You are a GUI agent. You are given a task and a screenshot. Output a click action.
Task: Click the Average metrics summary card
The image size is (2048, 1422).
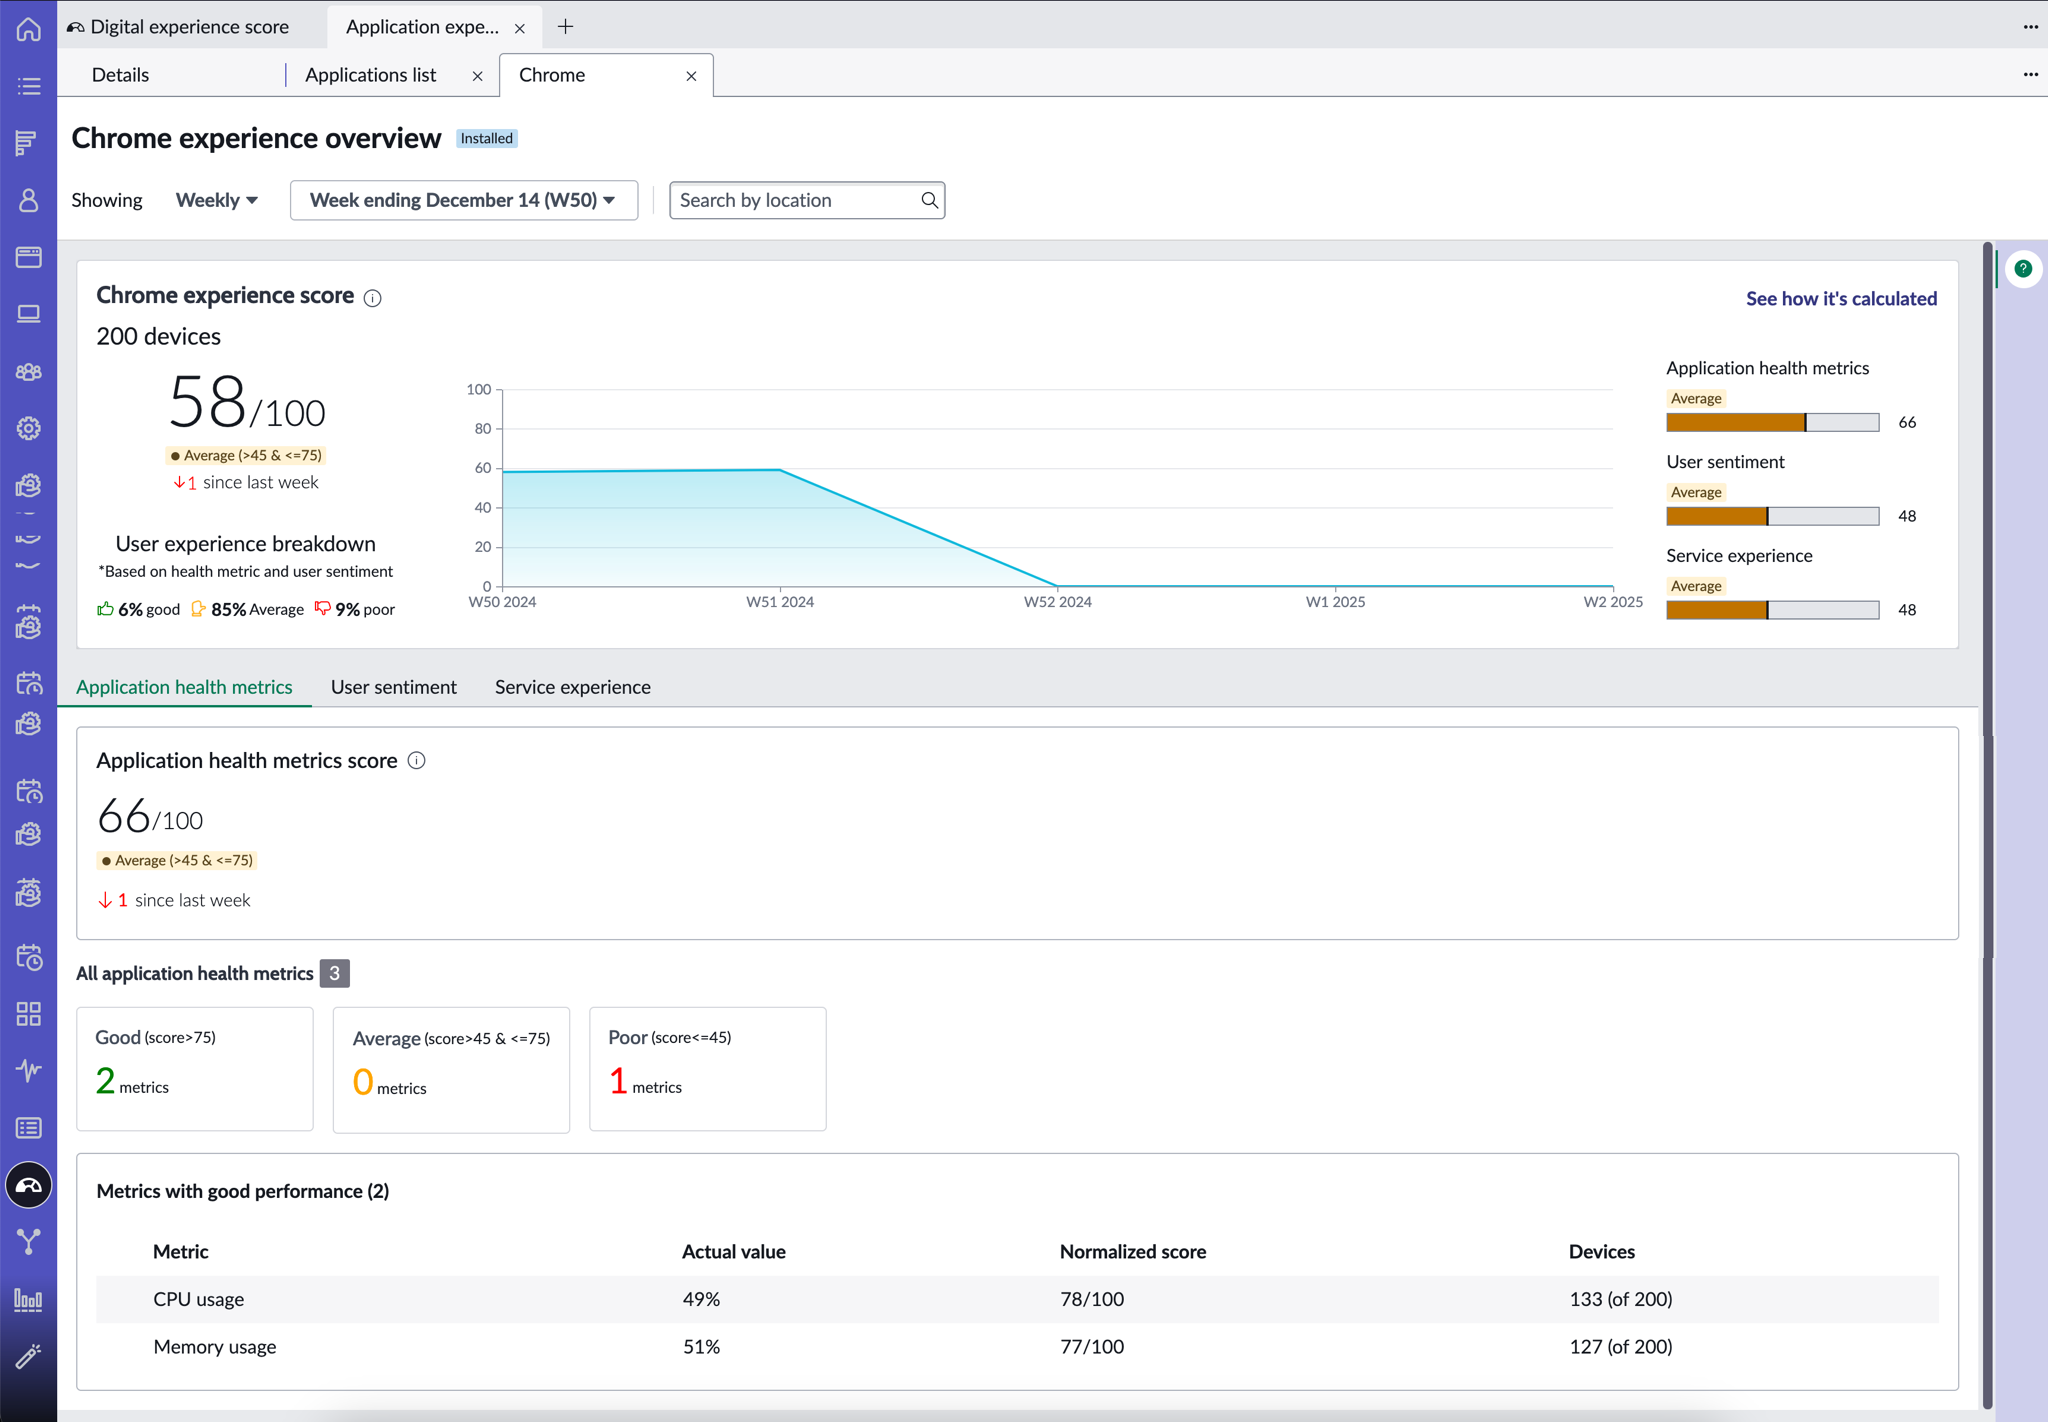pyautogui.click(x=451, y=1070)
